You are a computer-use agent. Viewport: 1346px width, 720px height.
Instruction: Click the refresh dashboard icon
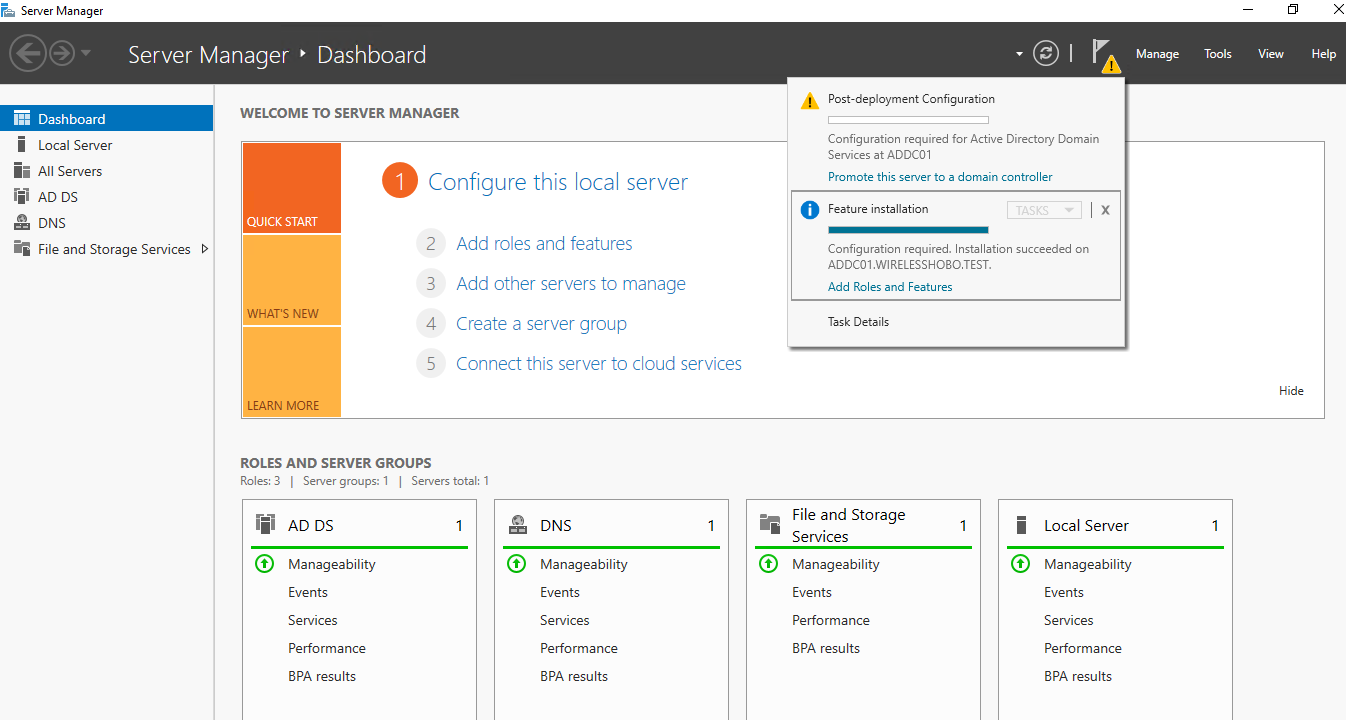[x=1046, y=54]
